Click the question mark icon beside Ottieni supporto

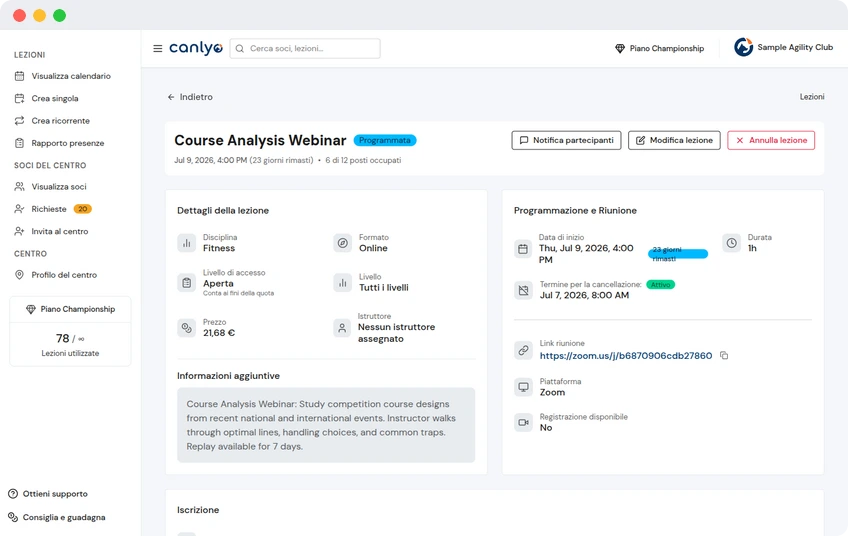(13, 494)
